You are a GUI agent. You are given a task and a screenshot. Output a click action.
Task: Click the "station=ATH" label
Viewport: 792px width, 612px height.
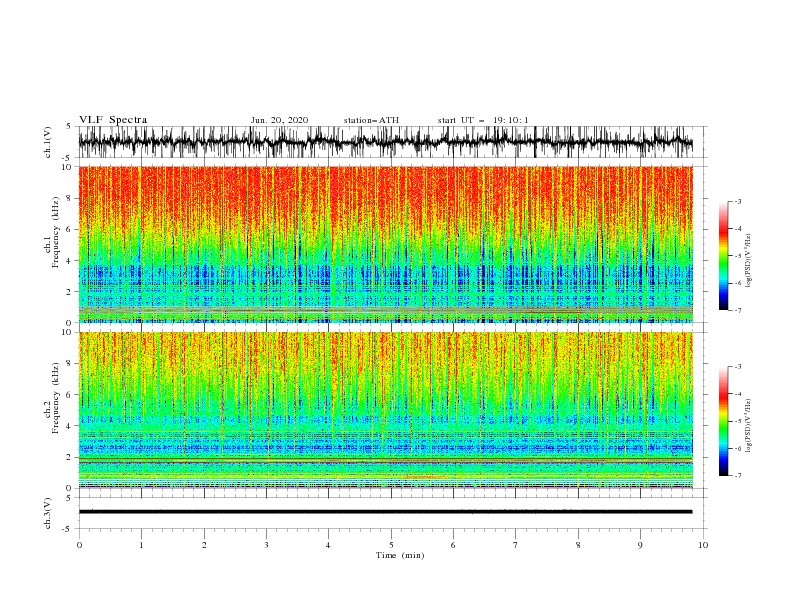click(x=371, y=120)
